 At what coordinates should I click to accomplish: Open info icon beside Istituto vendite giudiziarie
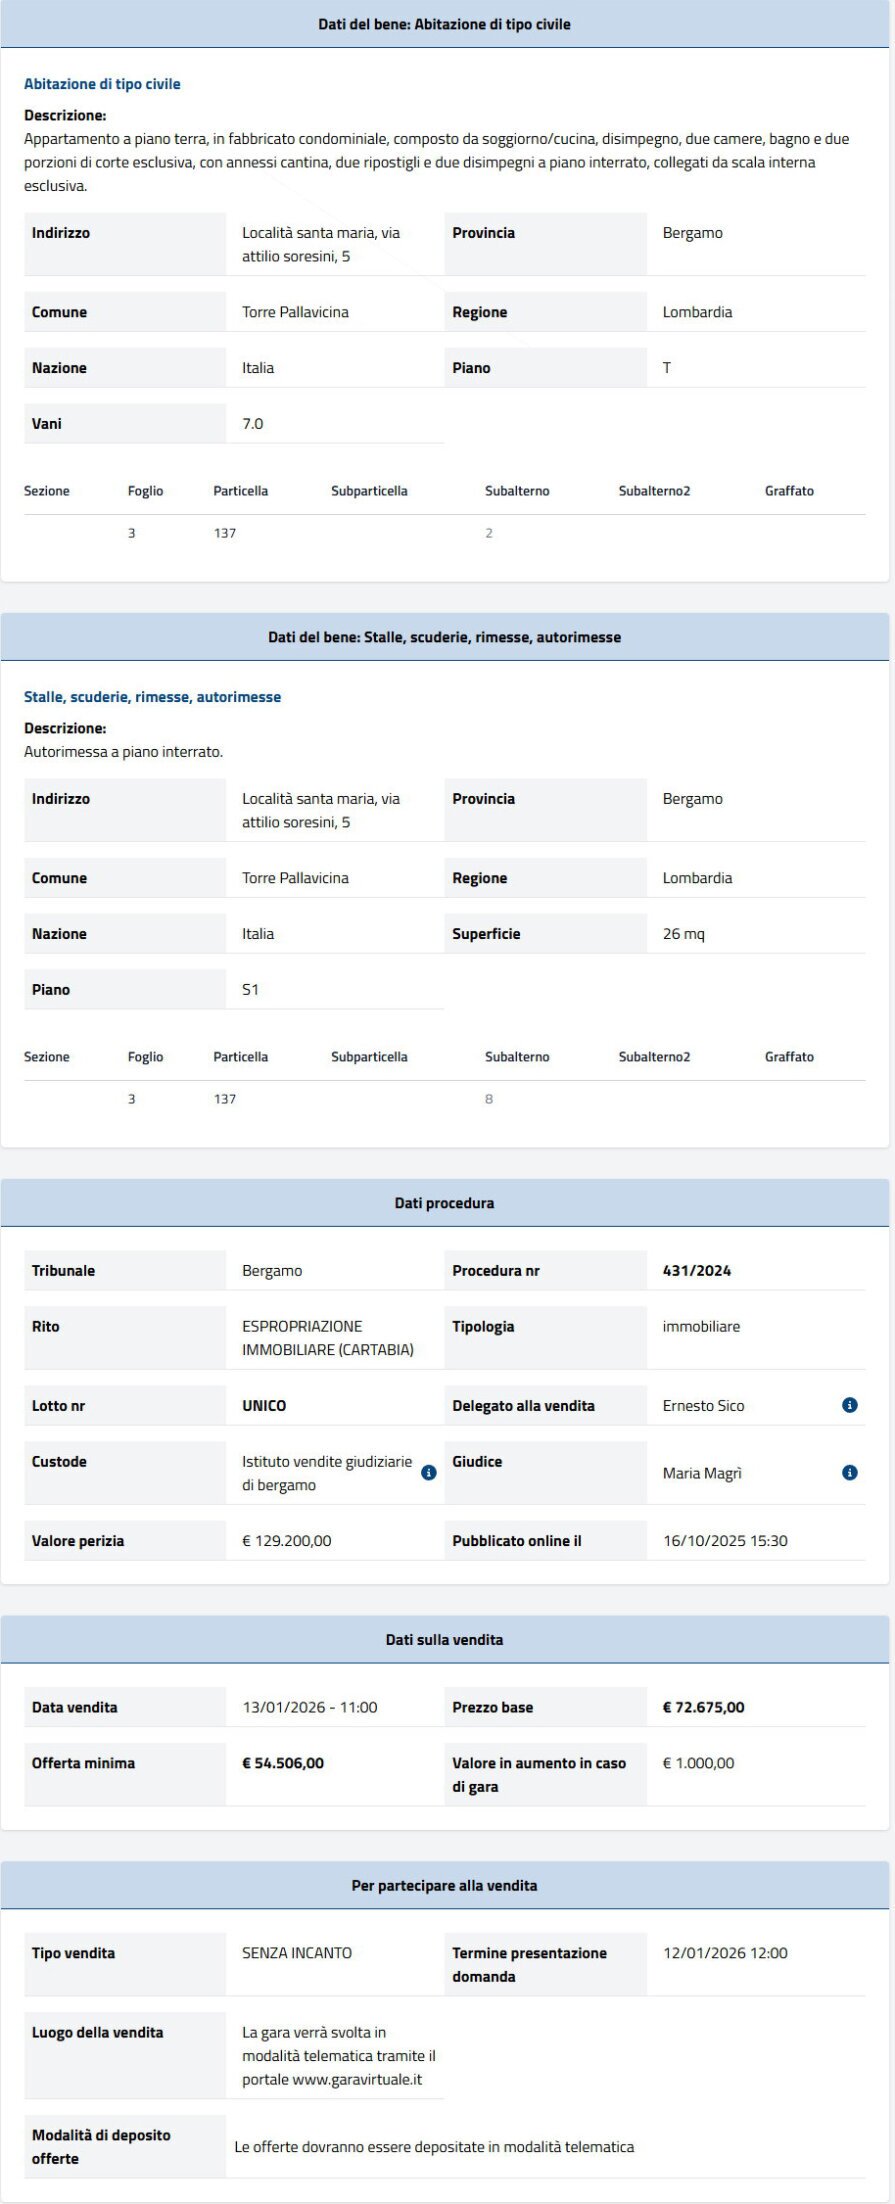point(429,1473)
